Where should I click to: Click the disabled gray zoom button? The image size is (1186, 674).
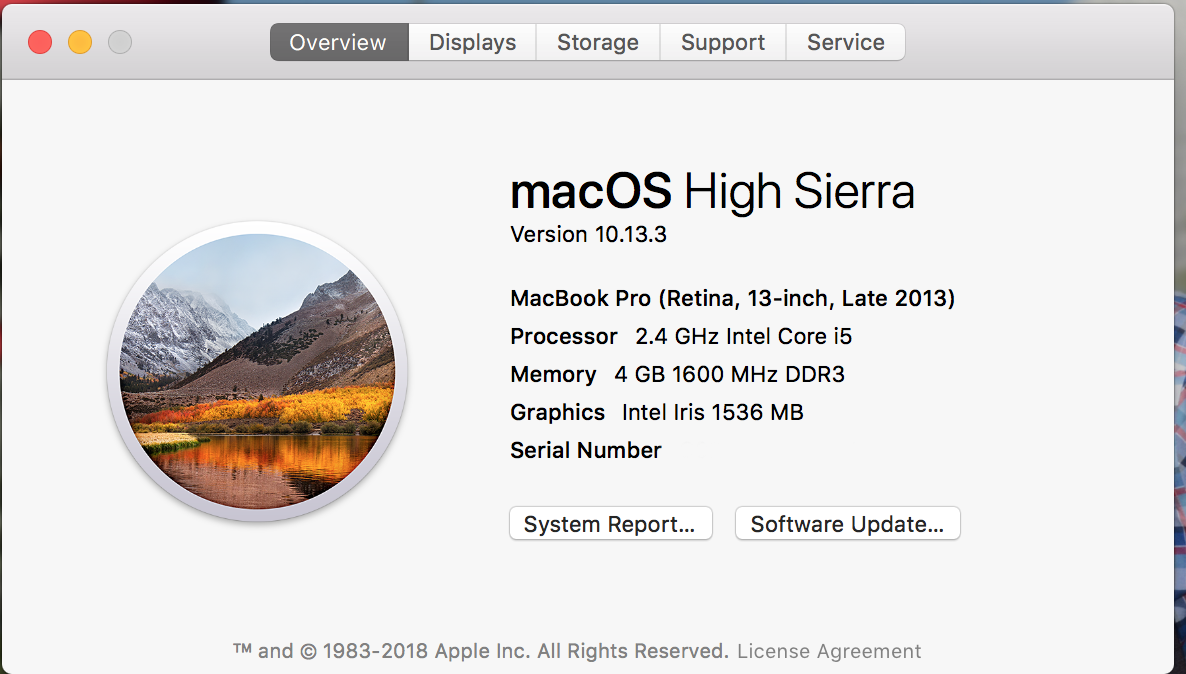[x=120, y=42]
